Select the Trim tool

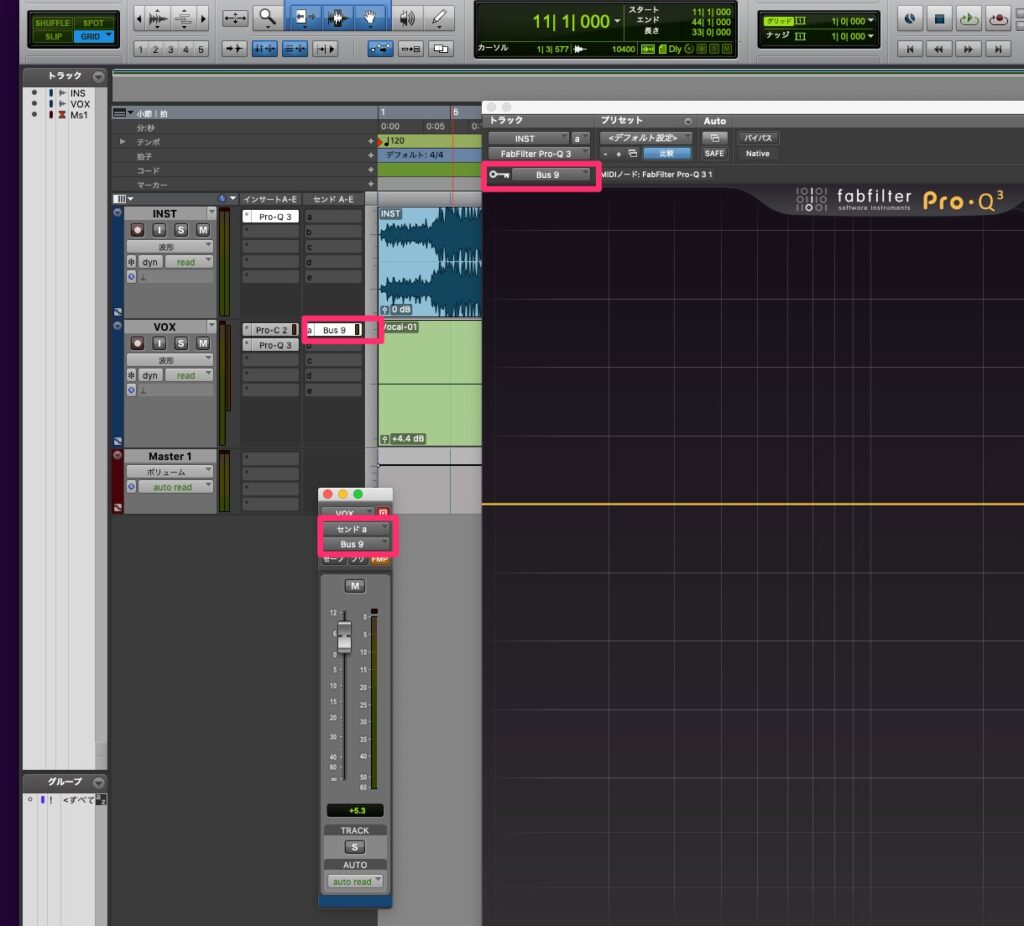pos(305,18)
